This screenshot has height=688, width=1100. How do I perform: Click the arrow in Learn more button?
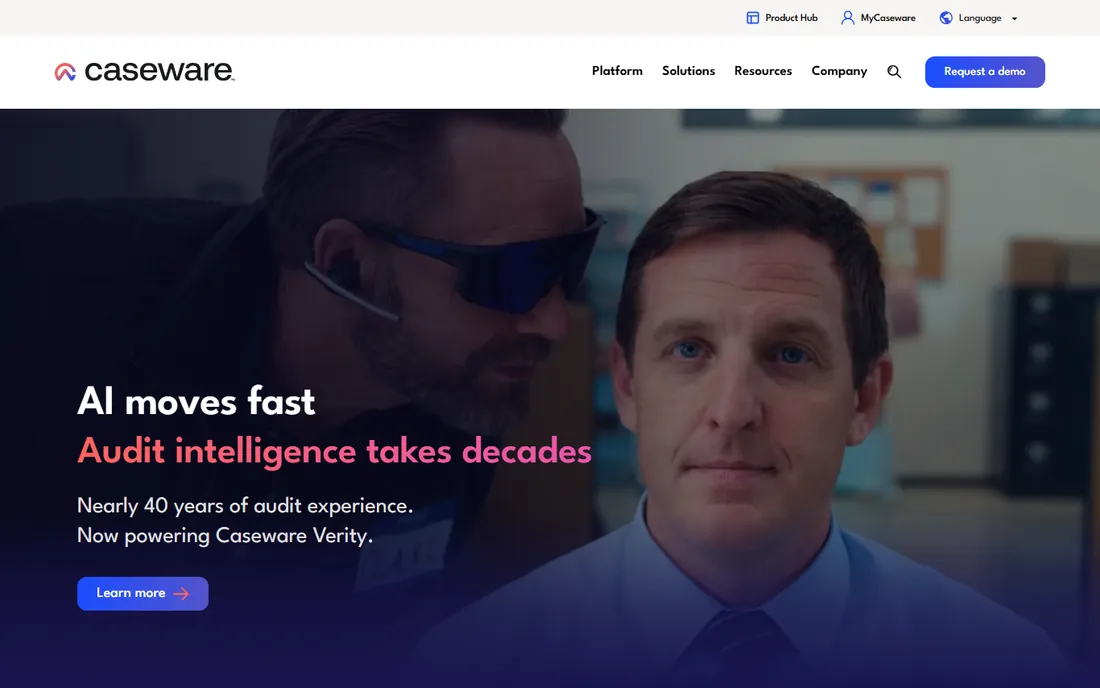(181, 594)
